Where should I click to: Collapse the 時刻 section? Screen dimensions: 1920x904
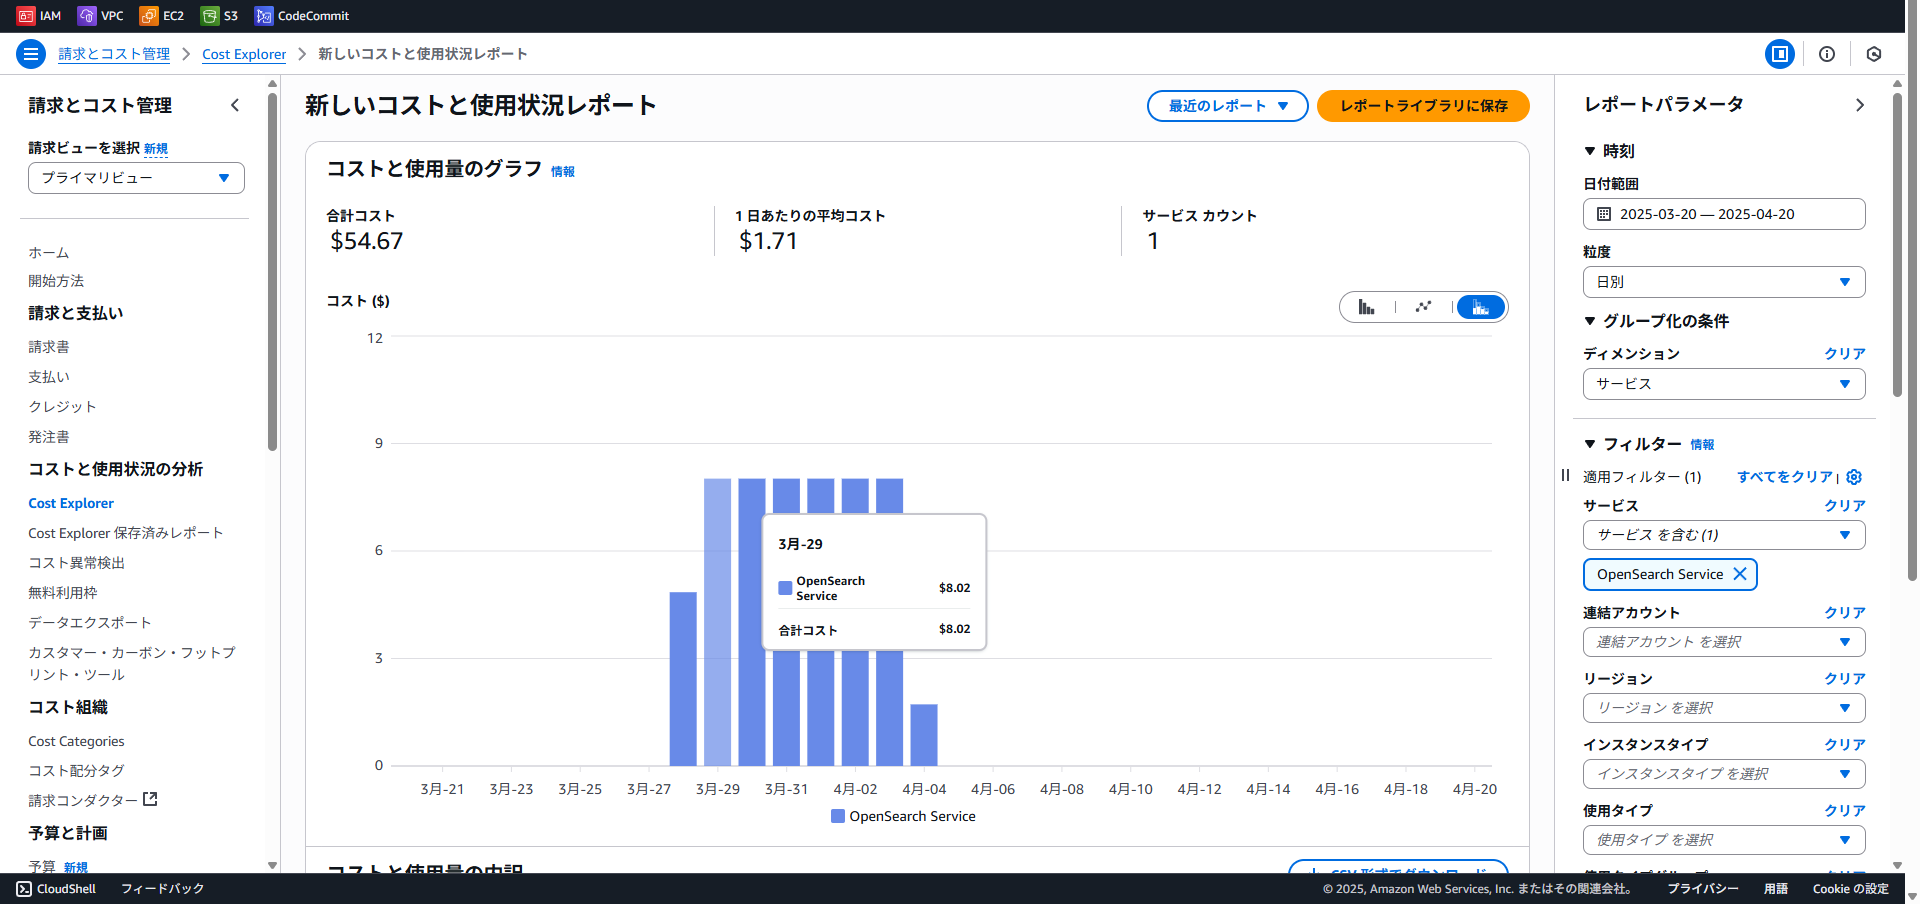pyautogui.click(x=1590, y=151)
